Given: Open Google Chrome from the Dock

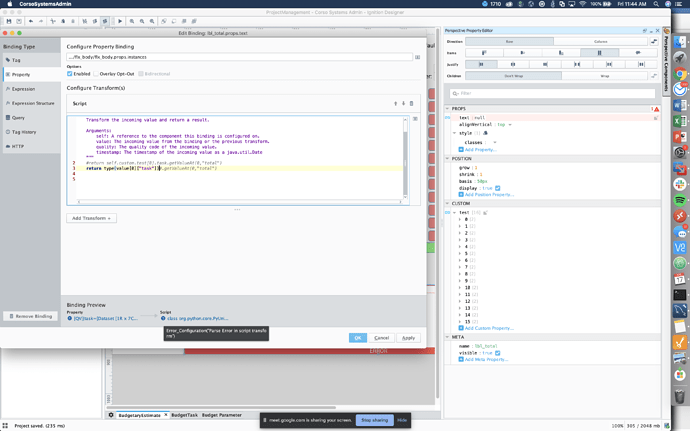Looking at the screenshot, I should pos(680,74).
